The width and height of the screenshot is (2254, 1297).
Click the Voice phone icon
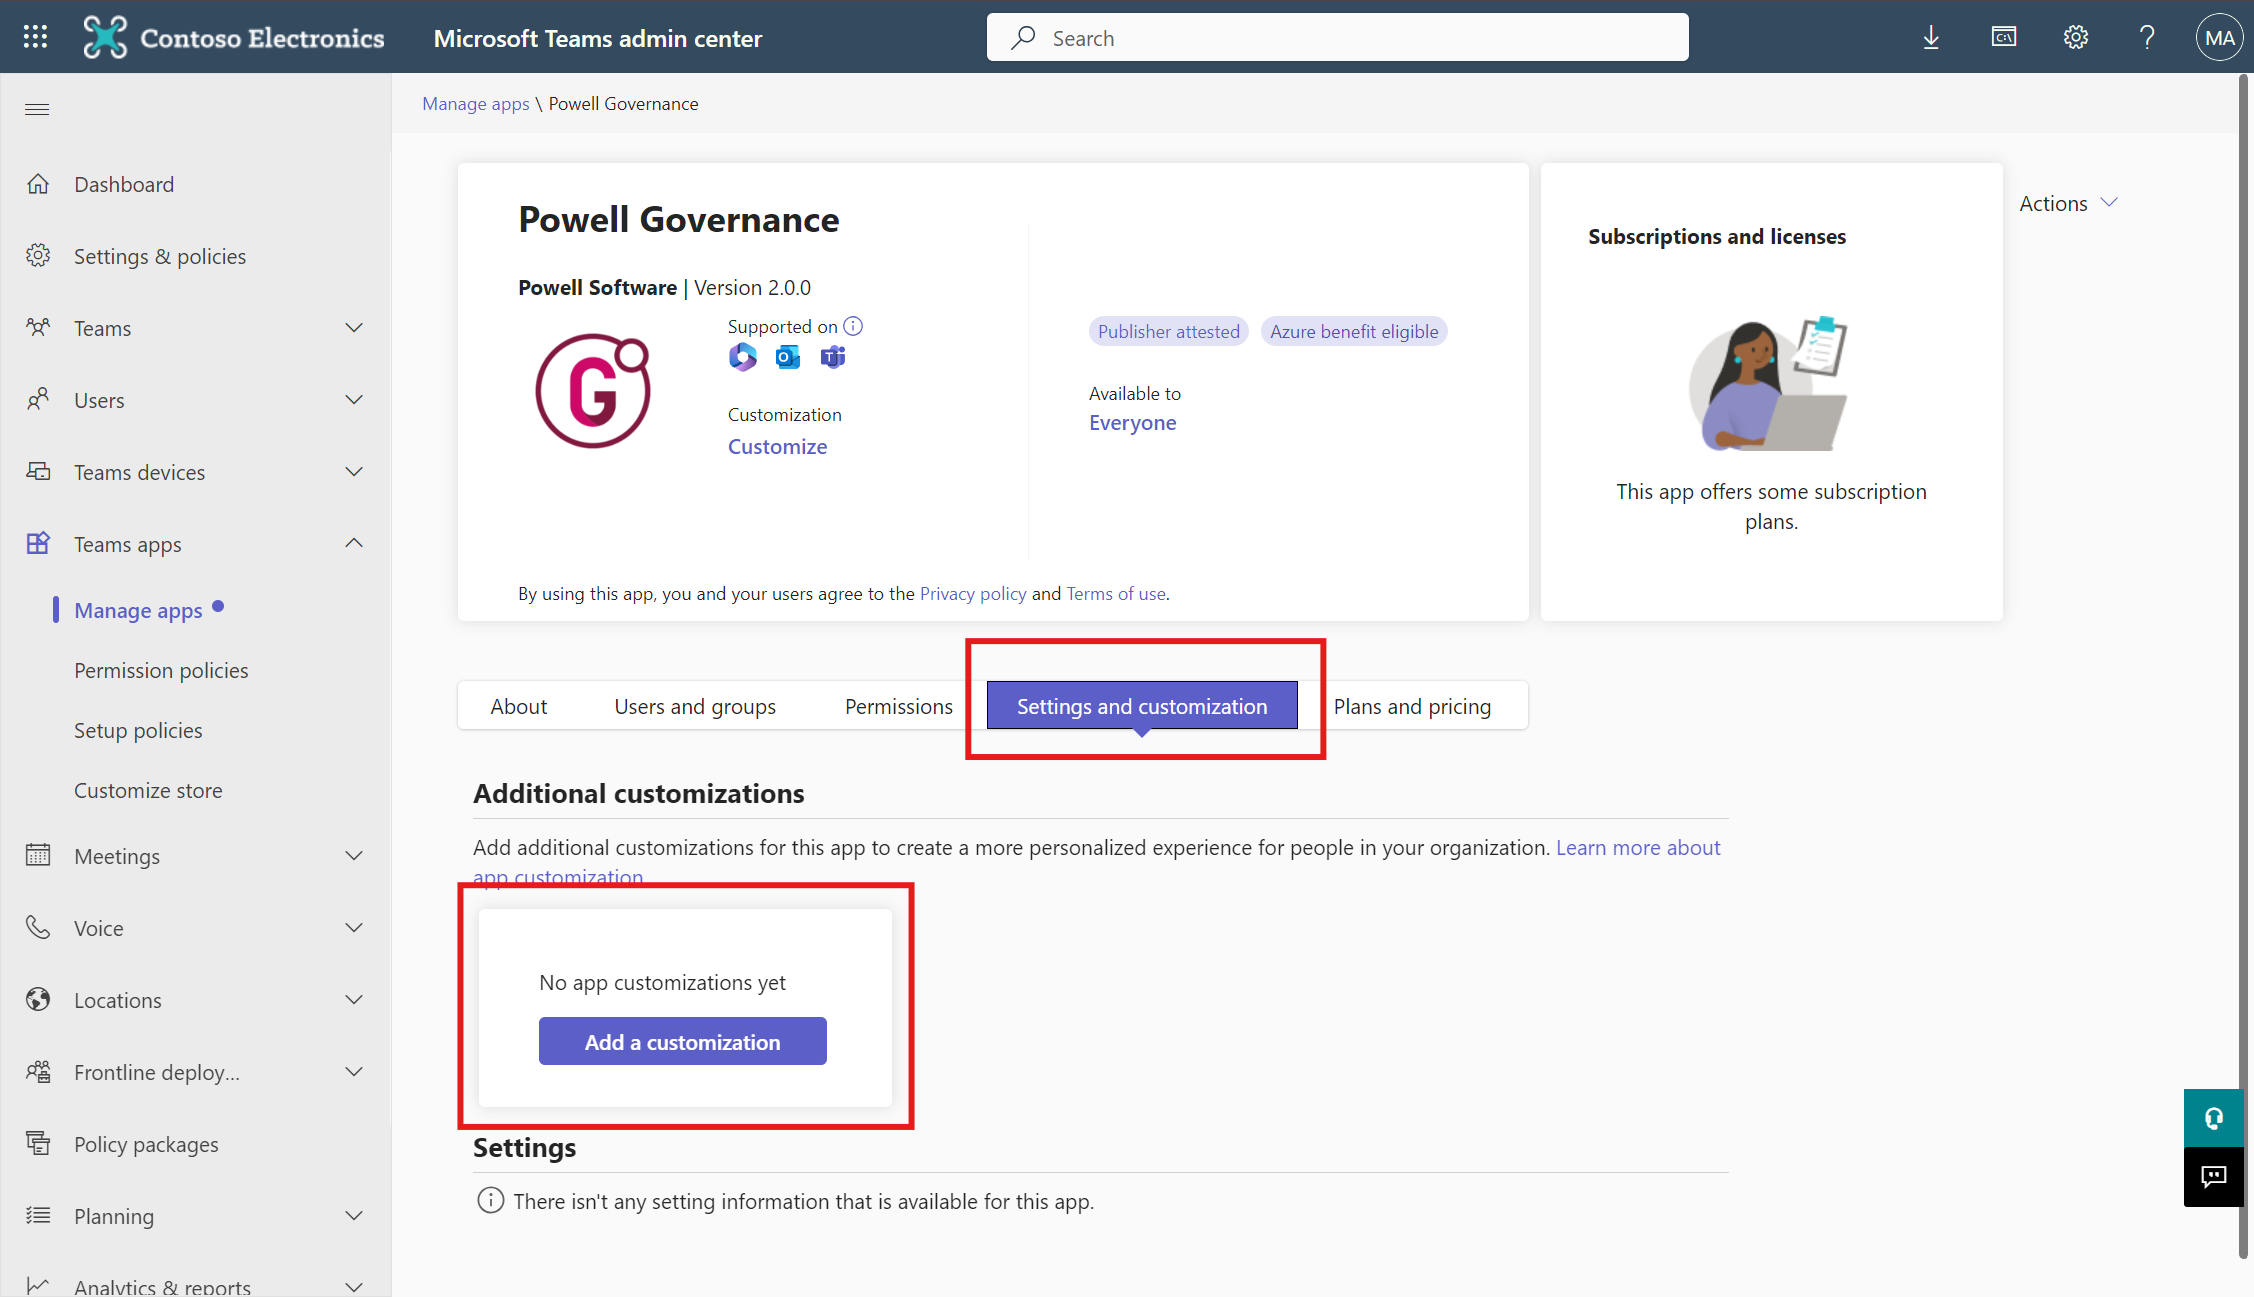pyautogui.click(x=38, y=928)
